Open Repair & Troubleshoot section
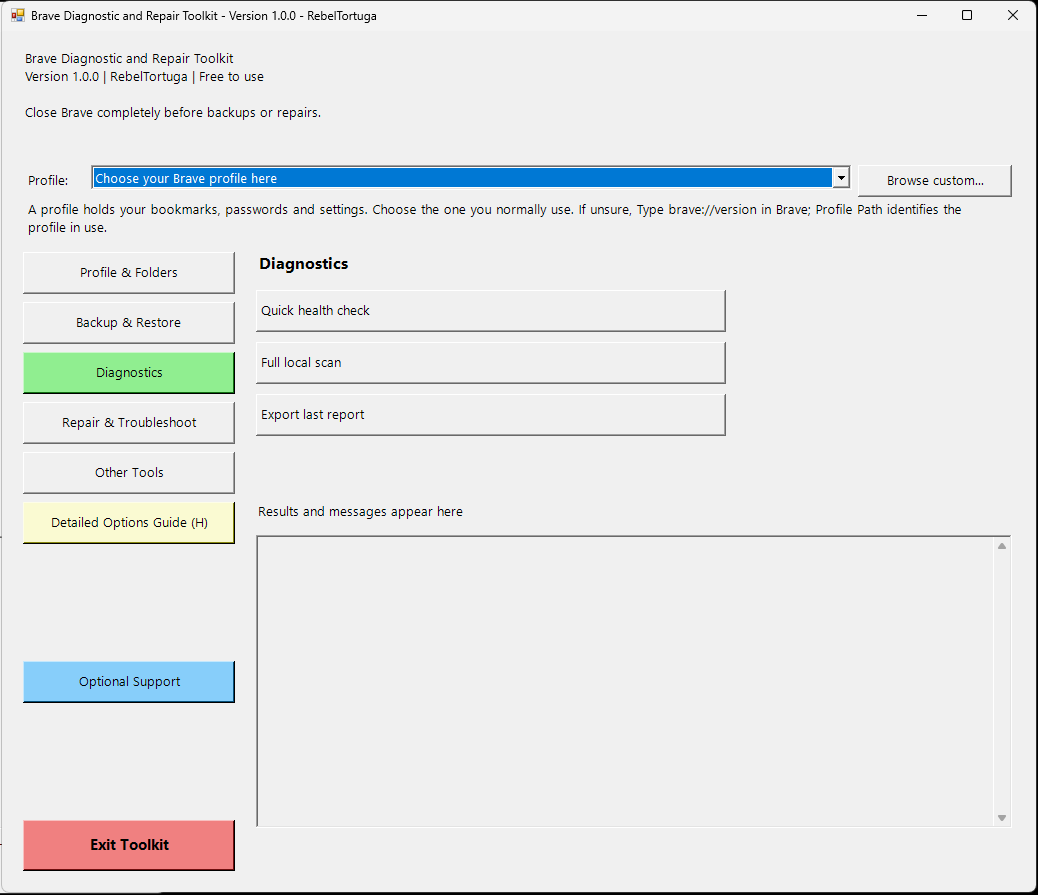Image resolution: width=1038 pixels, height=895 pixels. coord(129,422)
